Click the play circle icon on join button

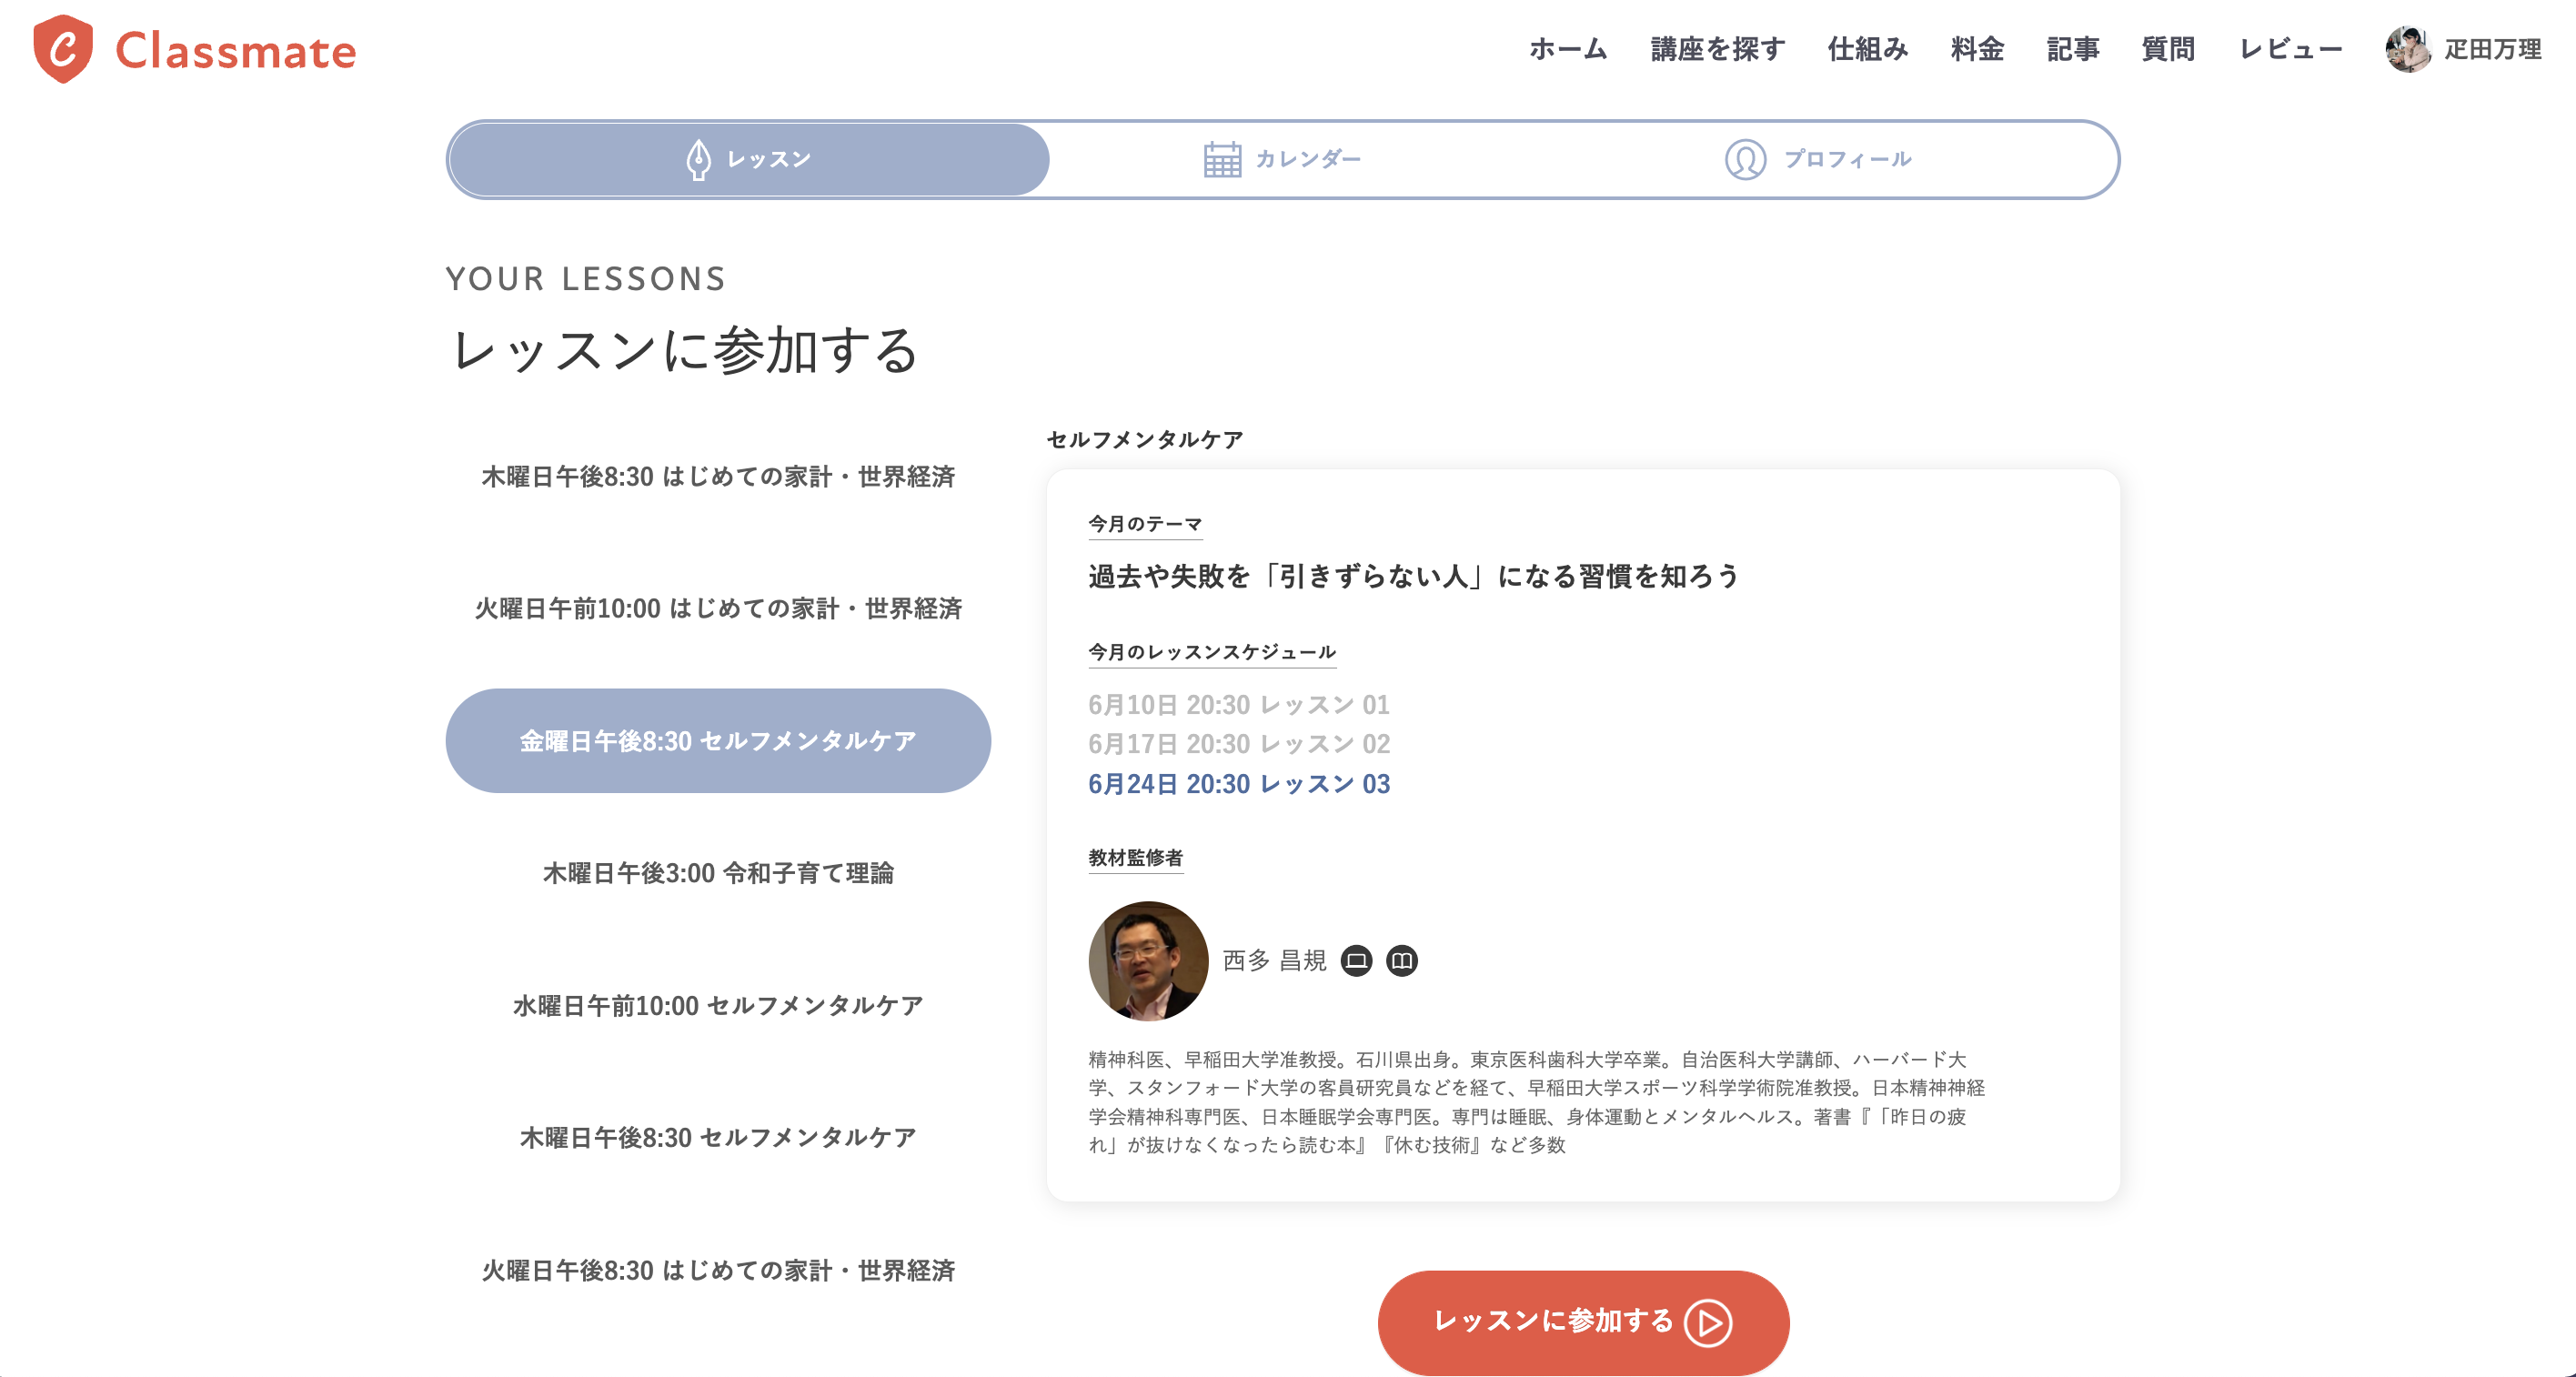click(x=1708, y=1323)
